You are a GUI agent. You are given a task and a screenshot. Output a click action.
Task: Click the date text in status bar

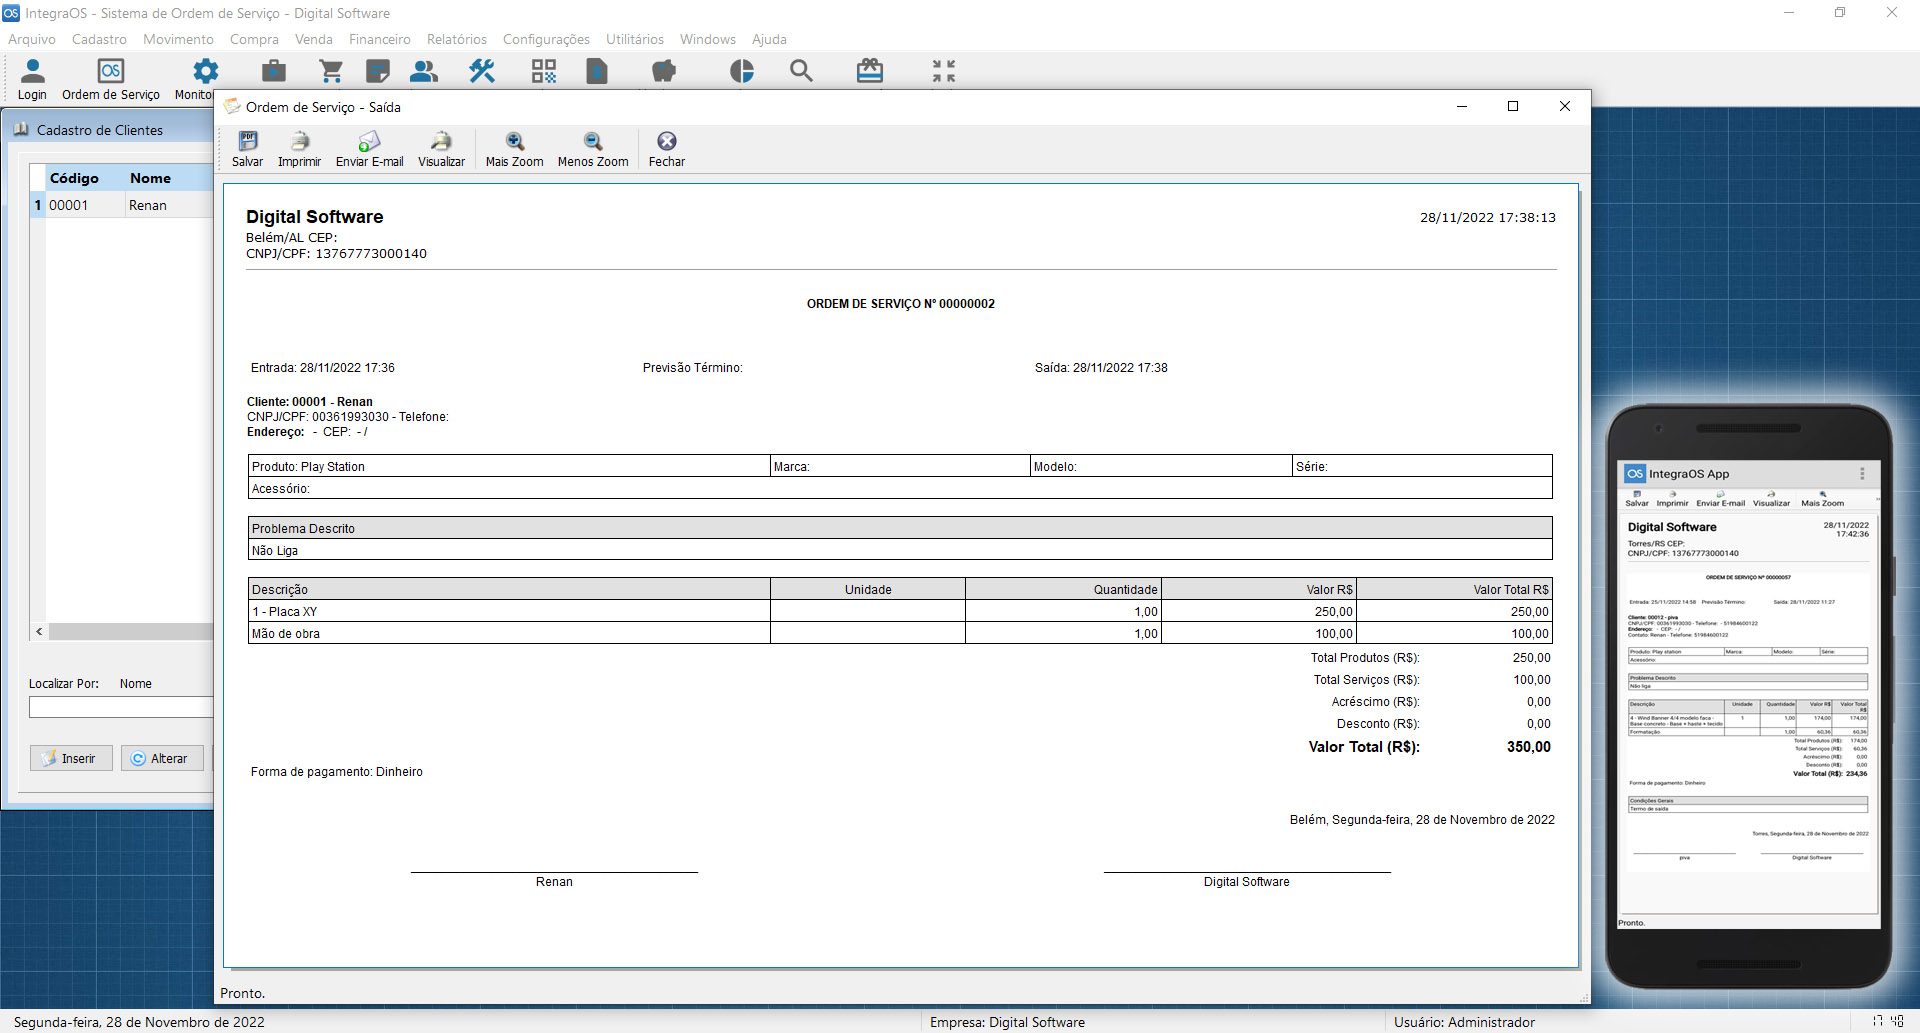click(139, 1022)
